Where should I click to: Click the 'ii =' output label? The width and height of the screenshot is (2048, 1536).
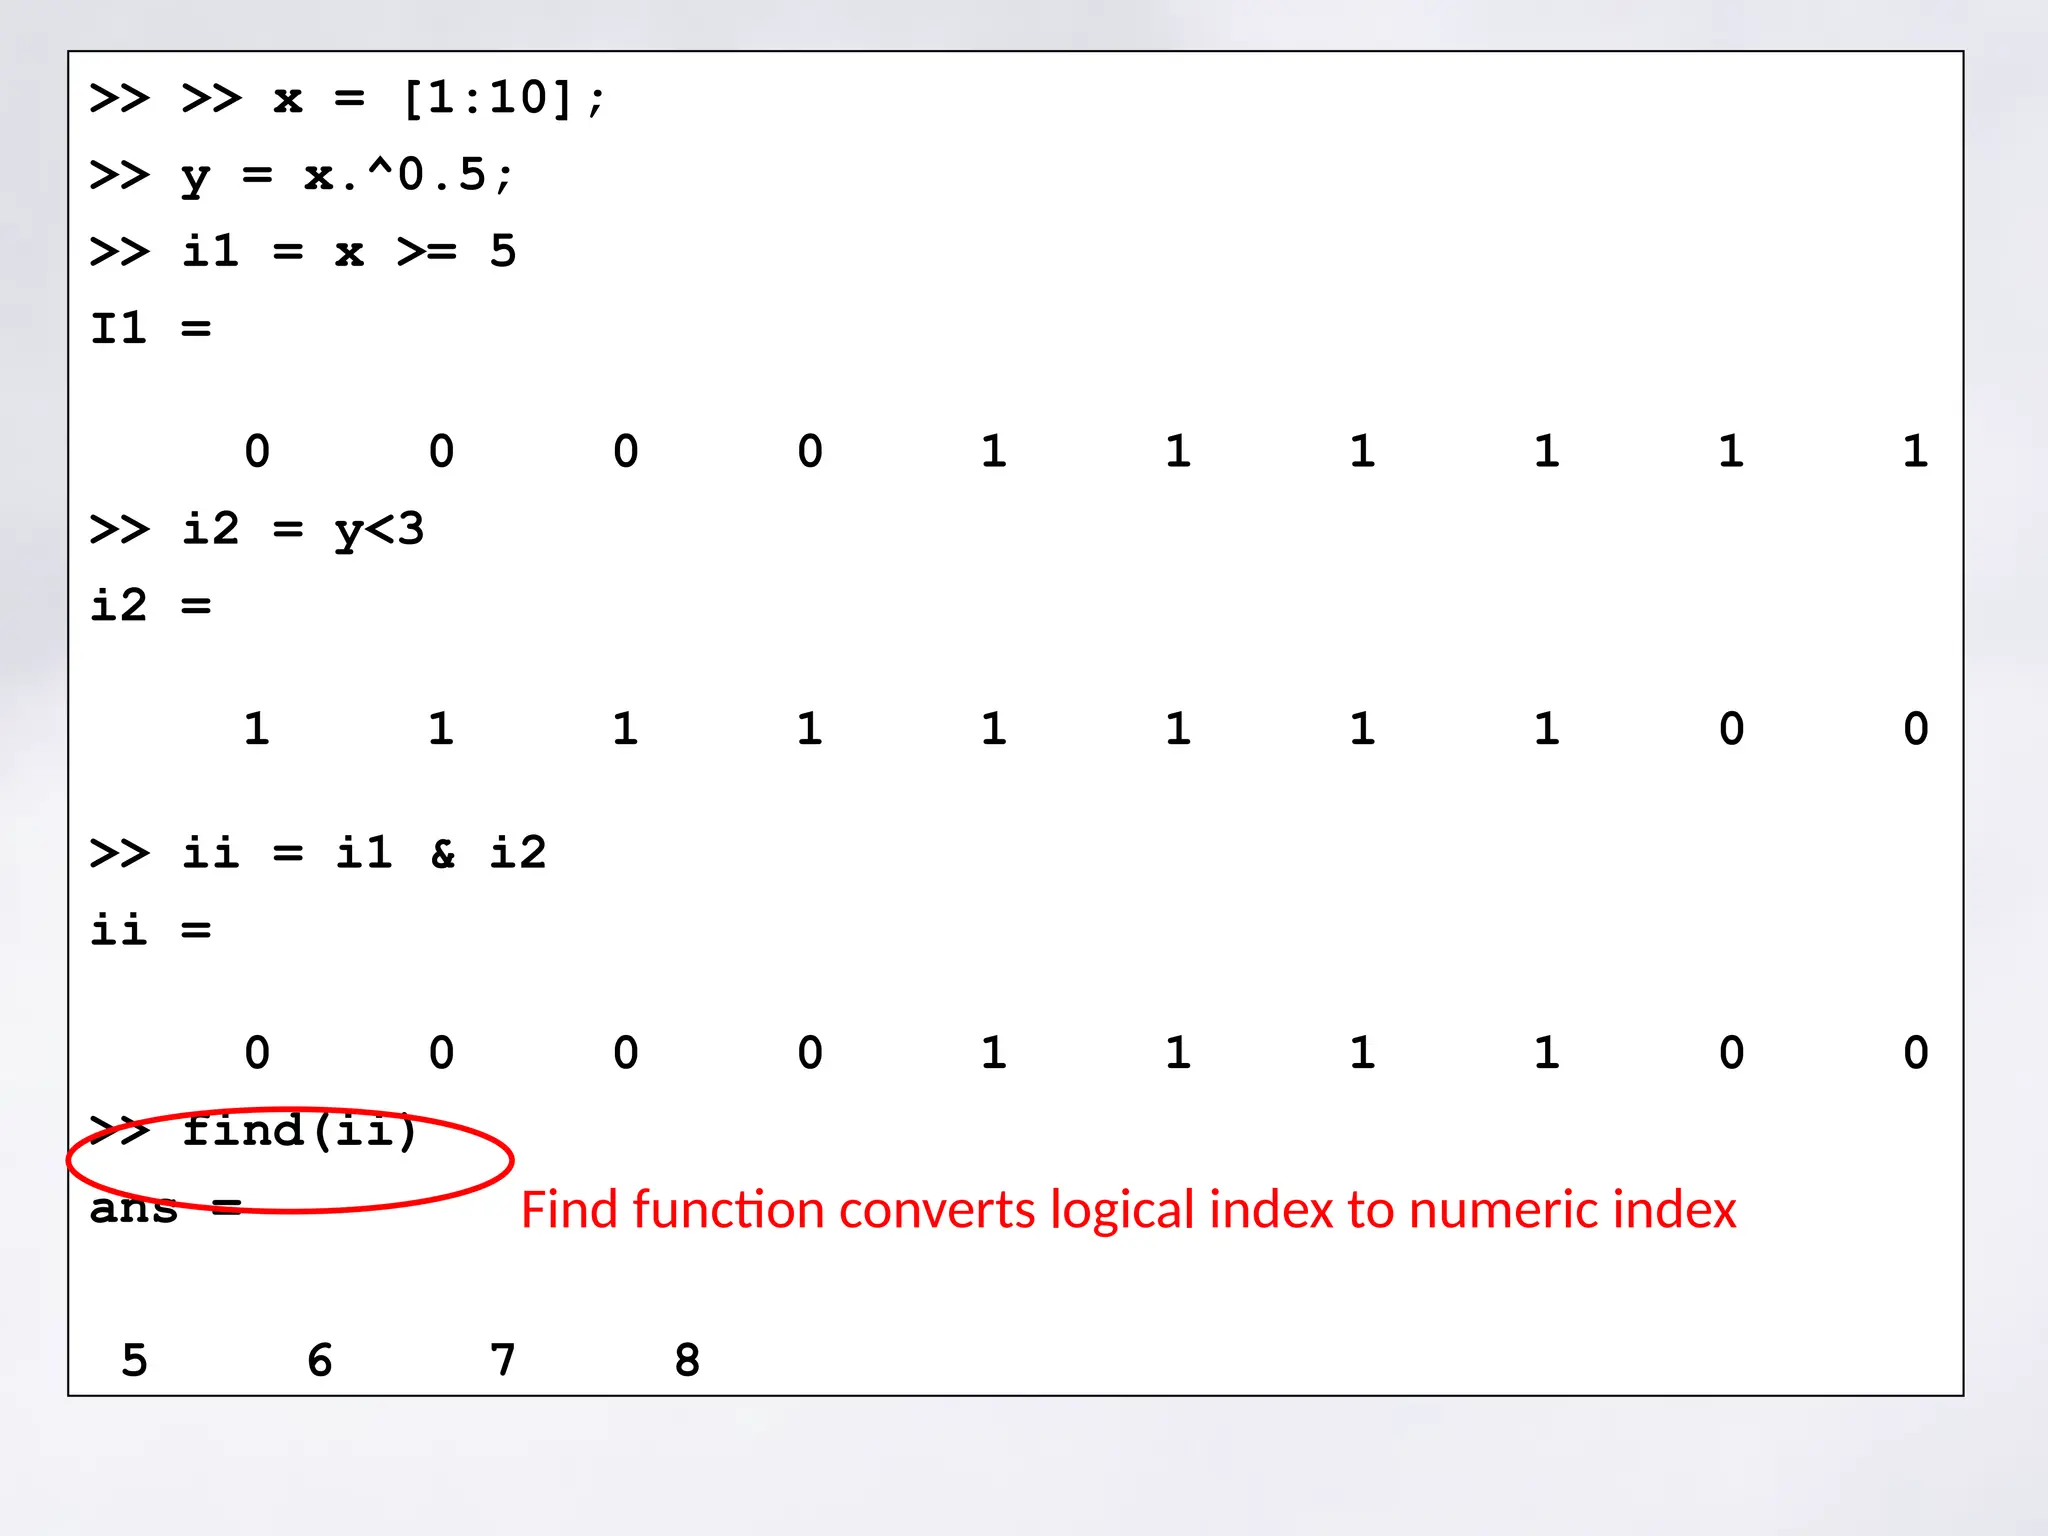151,930
